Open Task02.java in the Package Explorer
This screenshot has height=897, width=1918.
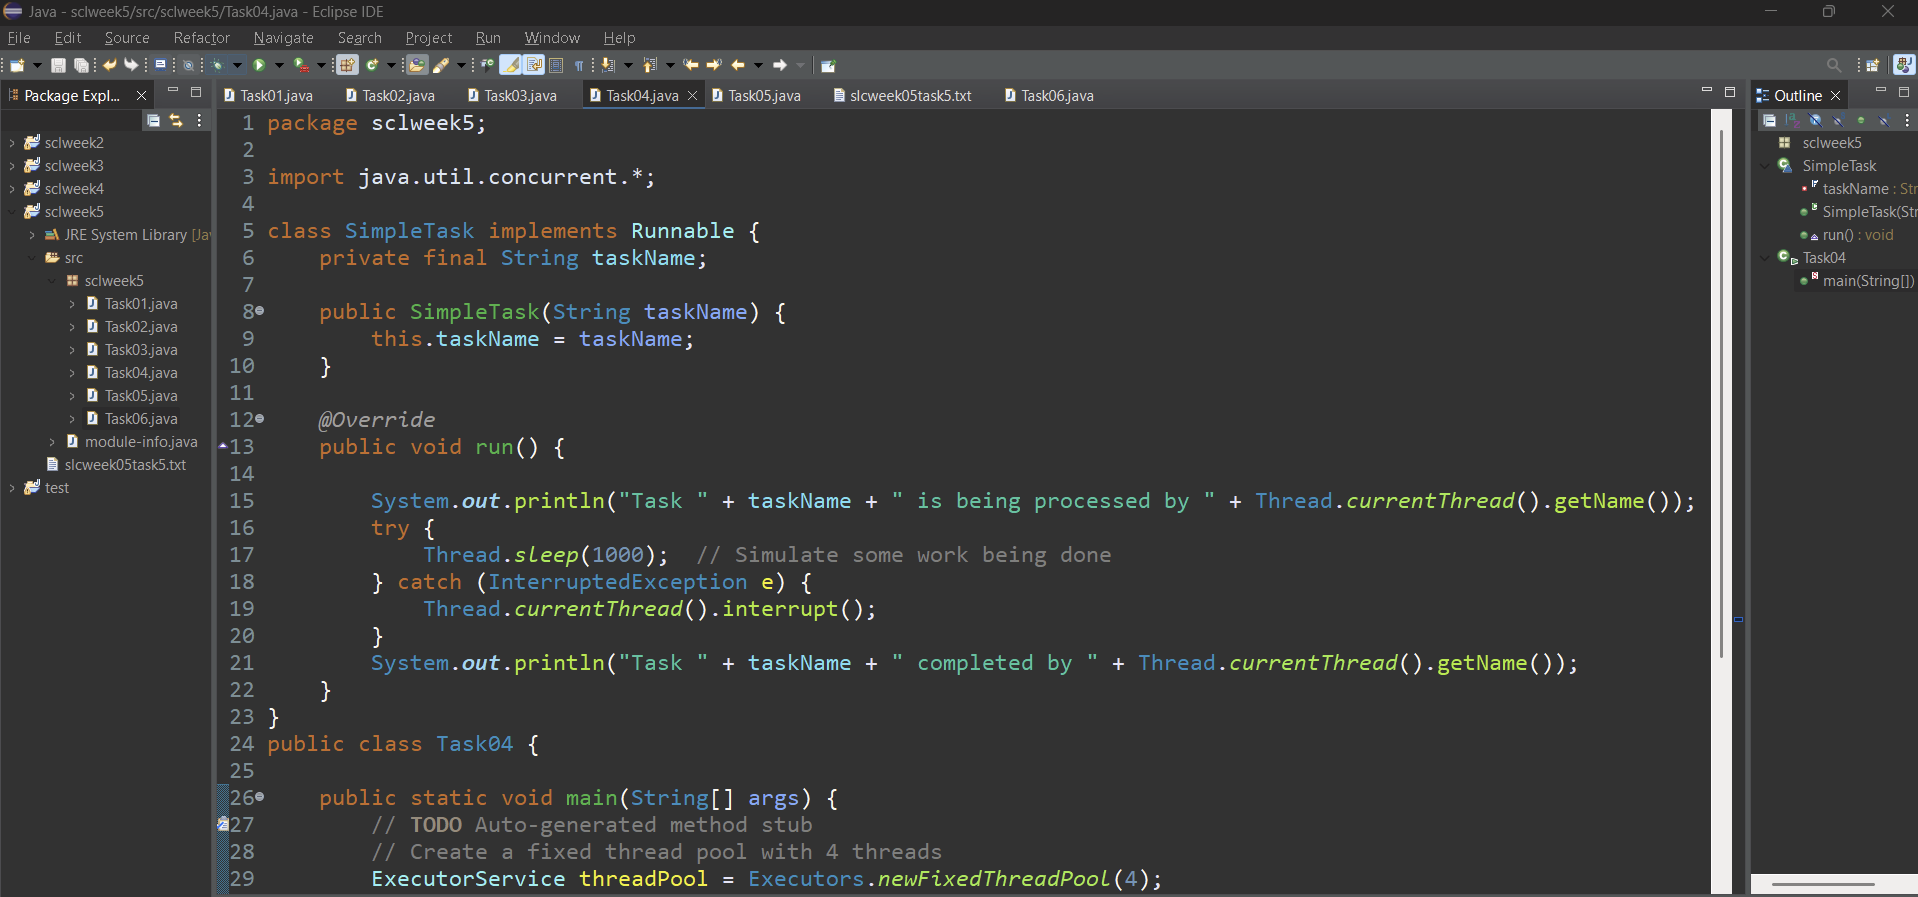coord(141,327)
